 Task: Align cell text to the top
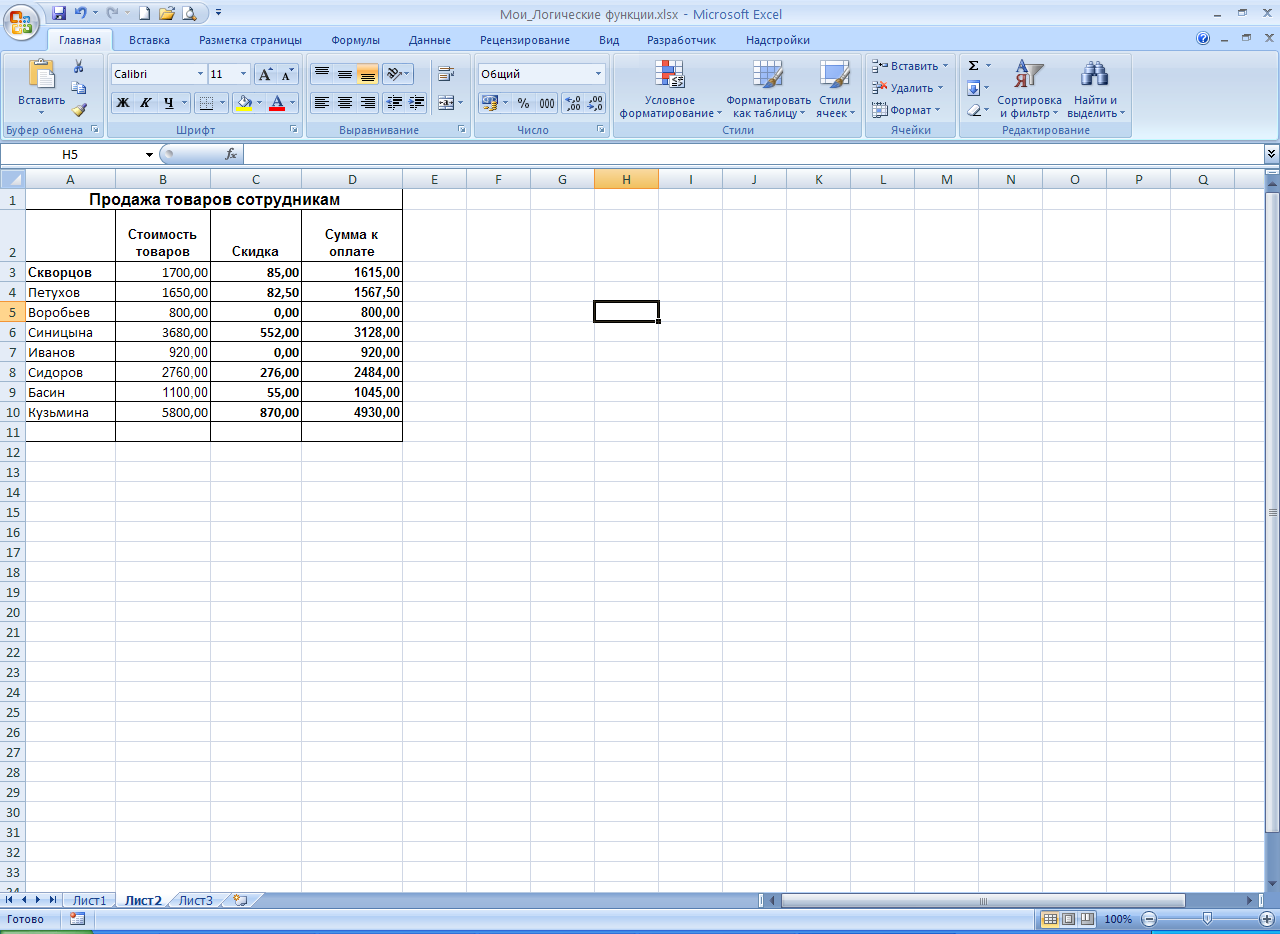pos(321,74)
